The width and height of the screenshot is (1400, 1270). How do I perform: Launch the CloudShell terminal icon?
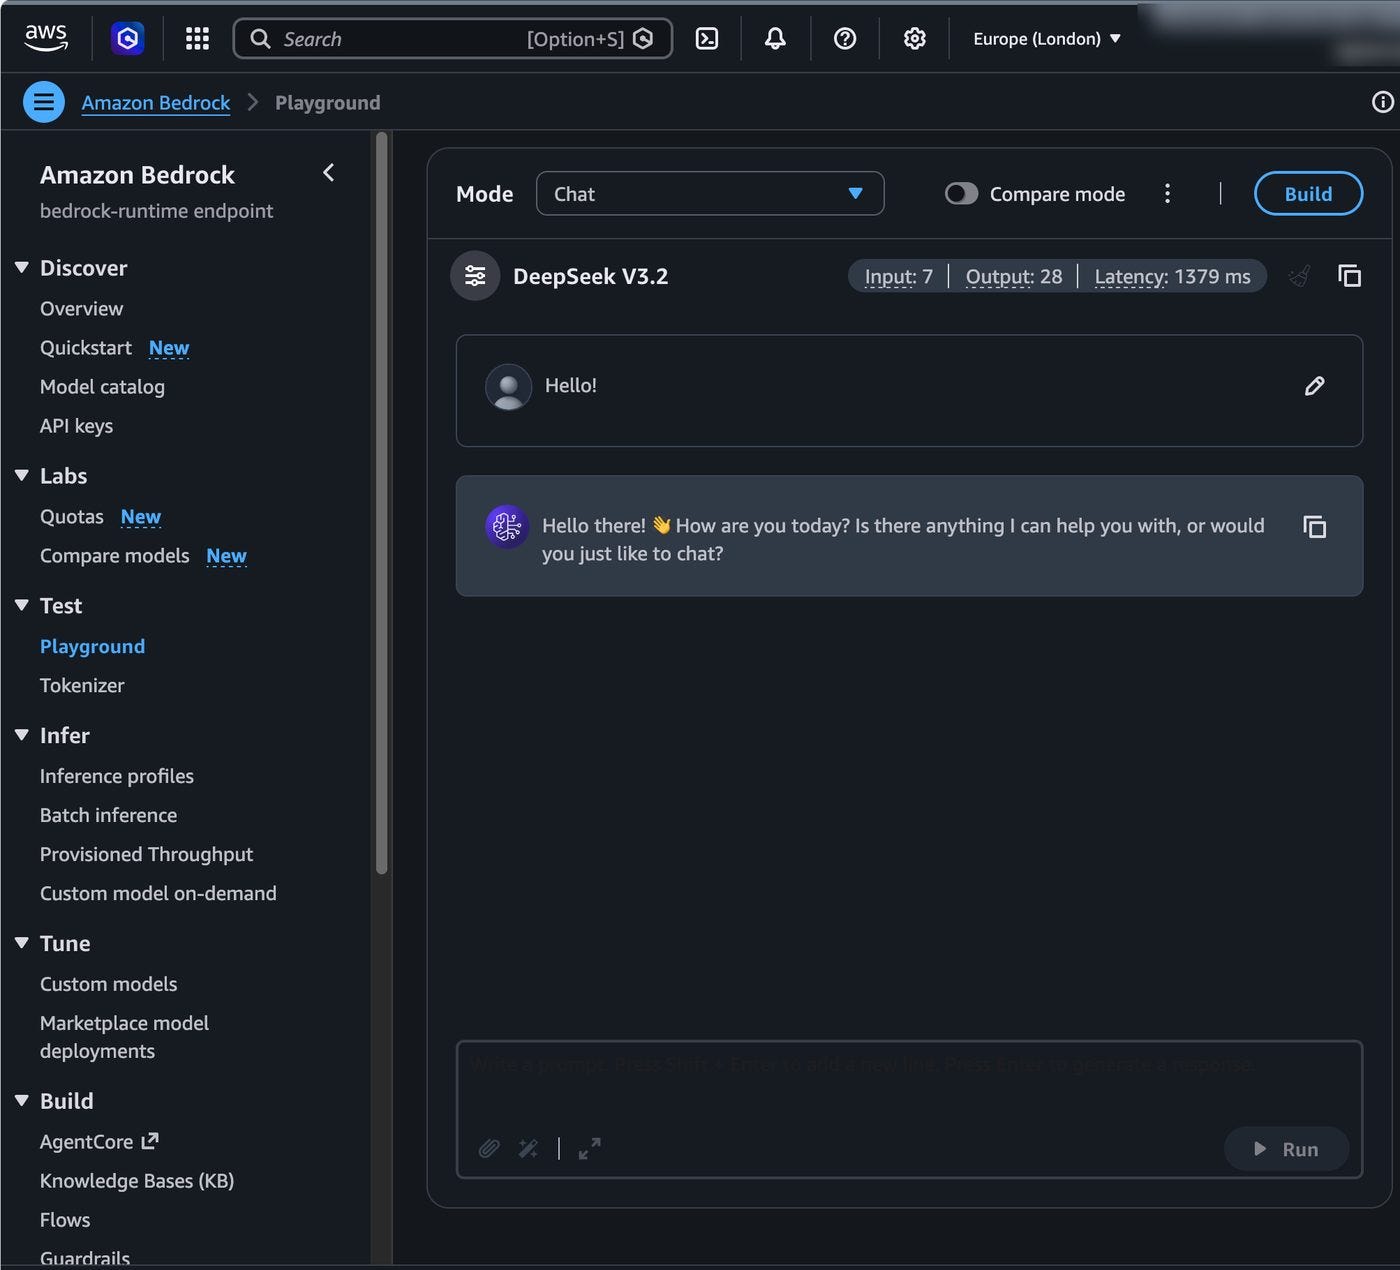(707, 39)
